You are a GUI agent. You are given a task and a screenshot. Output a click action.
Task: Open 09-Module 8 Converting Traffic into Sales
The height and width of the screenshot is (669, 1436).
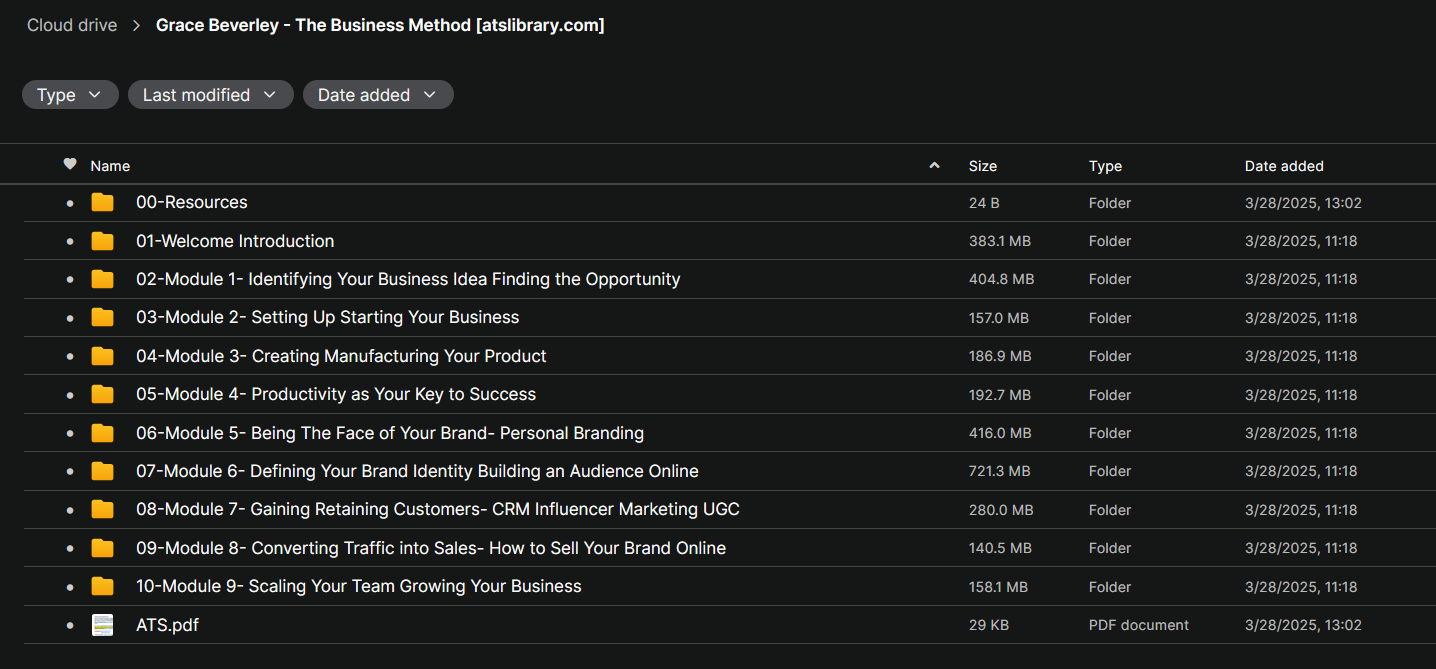coord(430,548)
